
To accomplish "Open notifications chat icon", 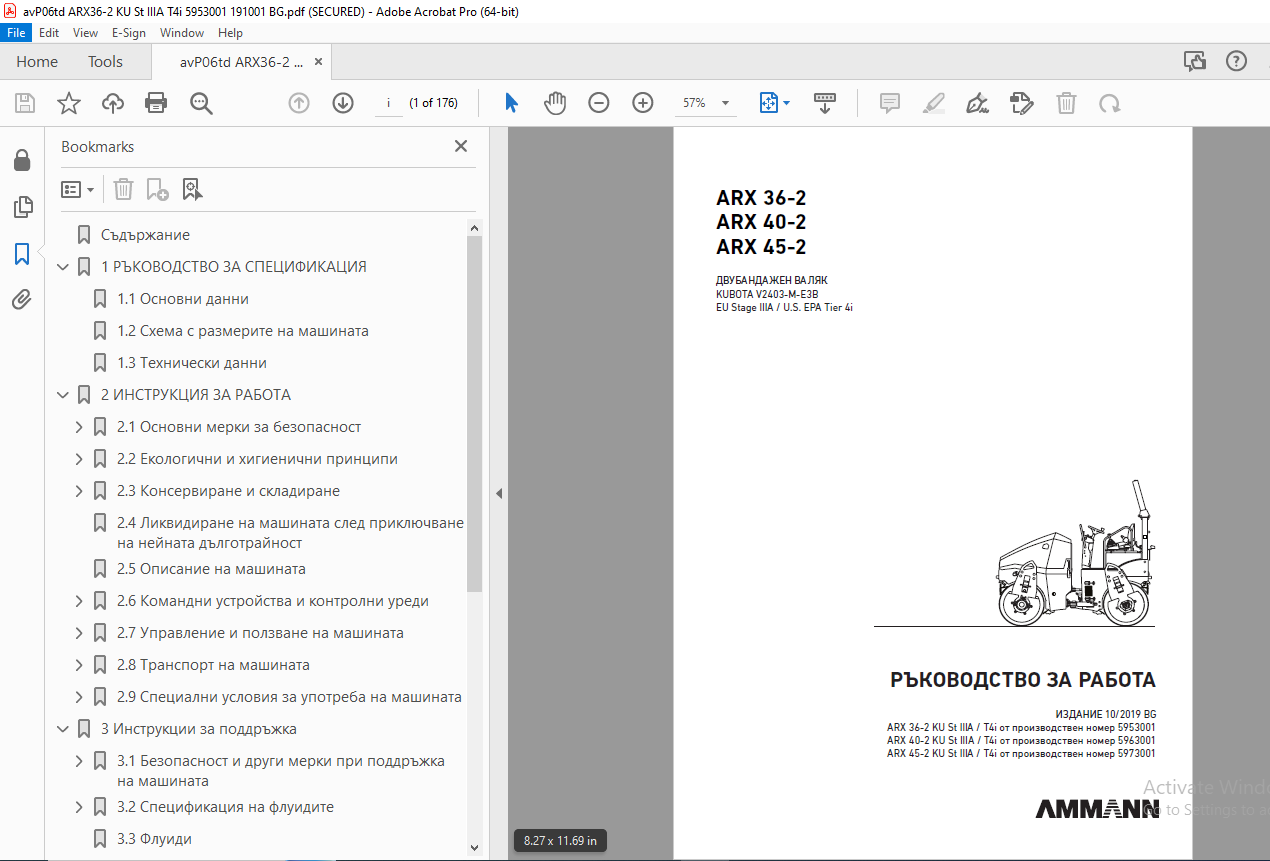I will (1194, 62).
